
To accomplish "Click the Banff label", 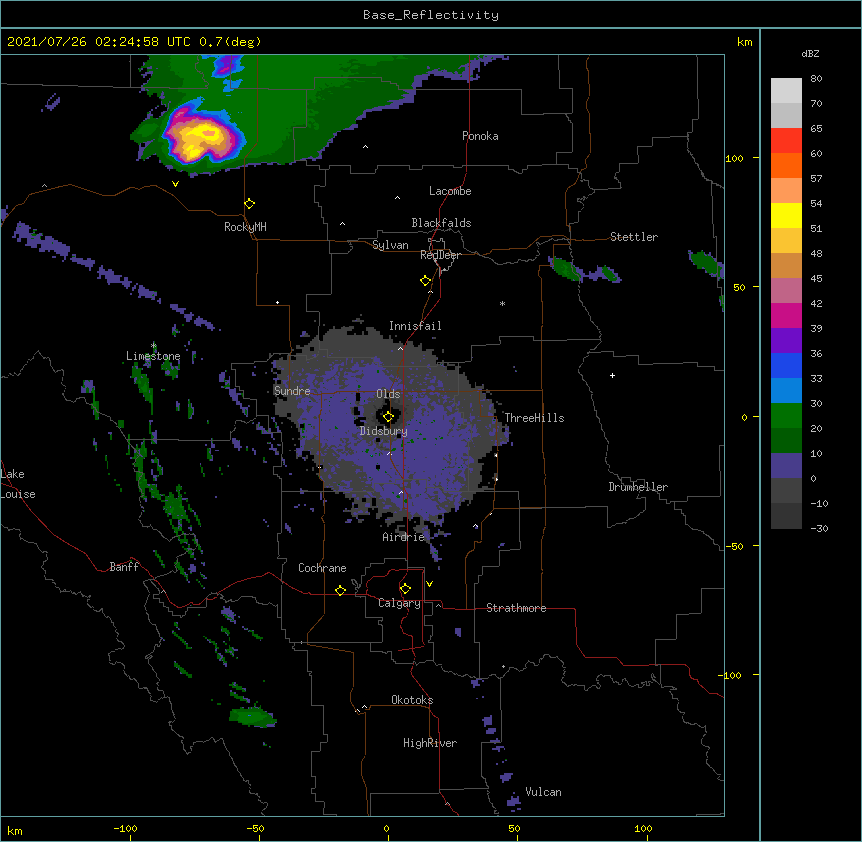I will [124, 567].
